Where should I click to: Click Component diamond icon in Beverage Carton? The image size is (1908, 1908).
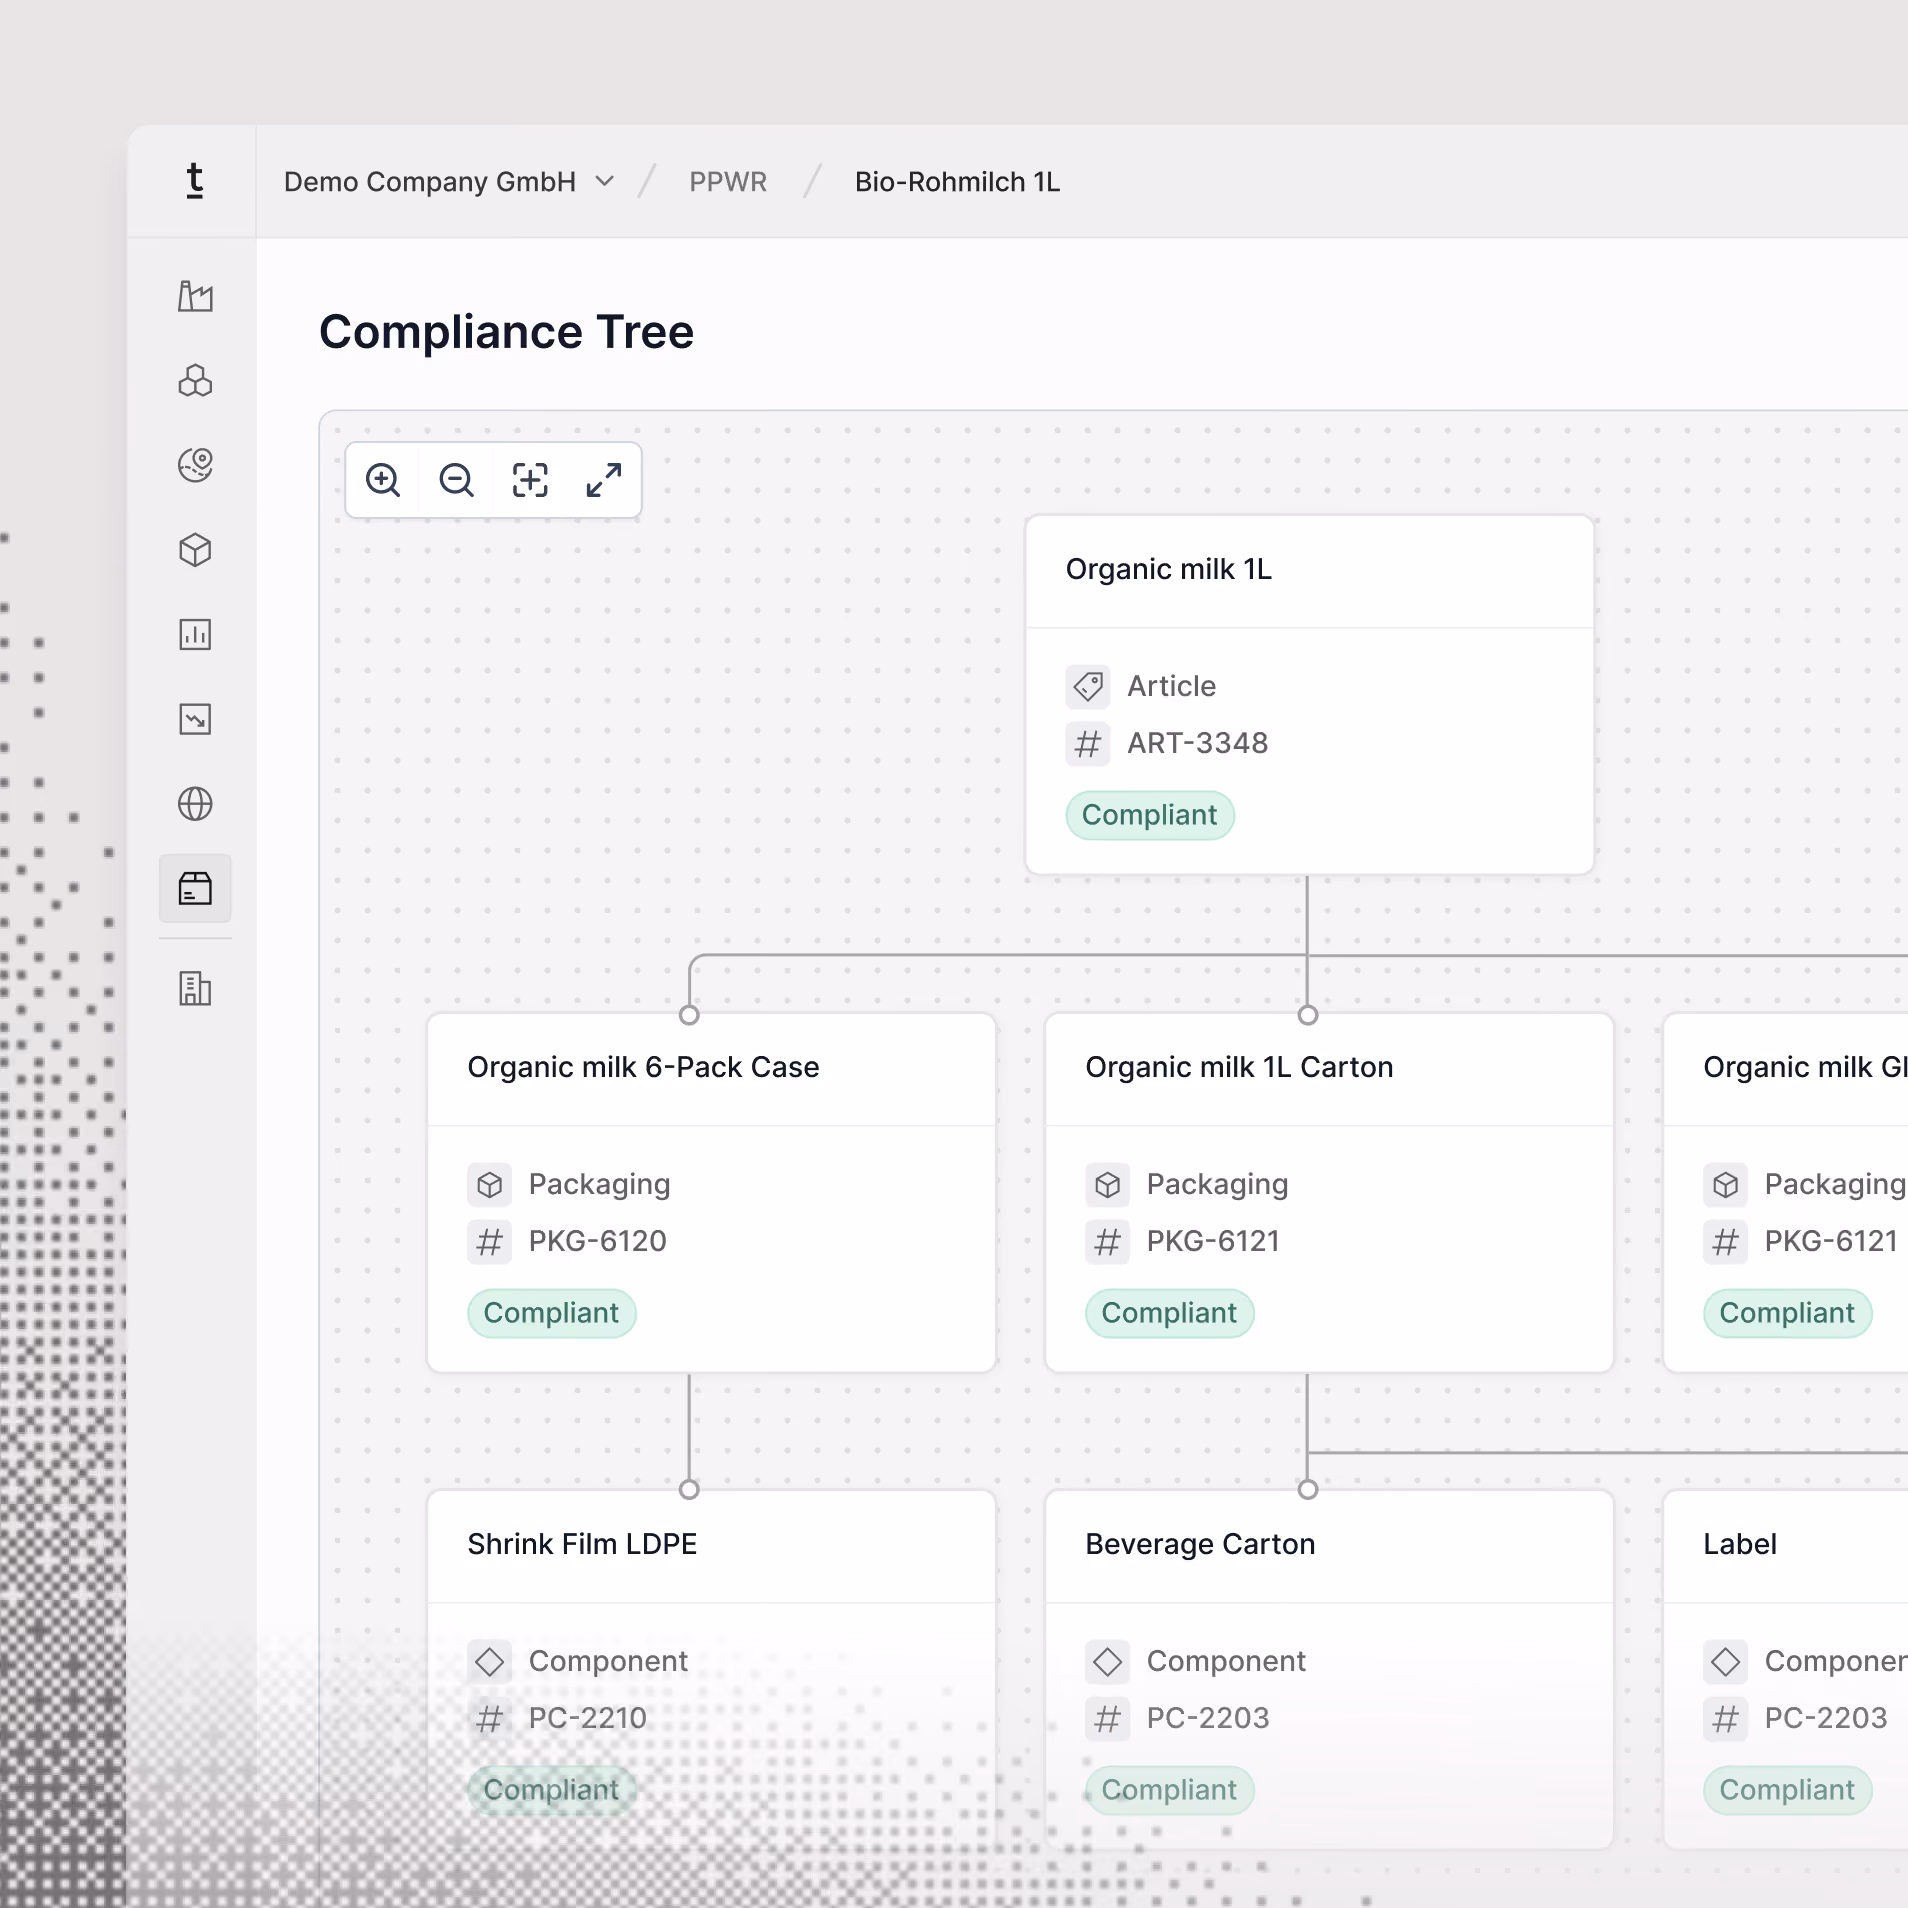(1107, 1662)
